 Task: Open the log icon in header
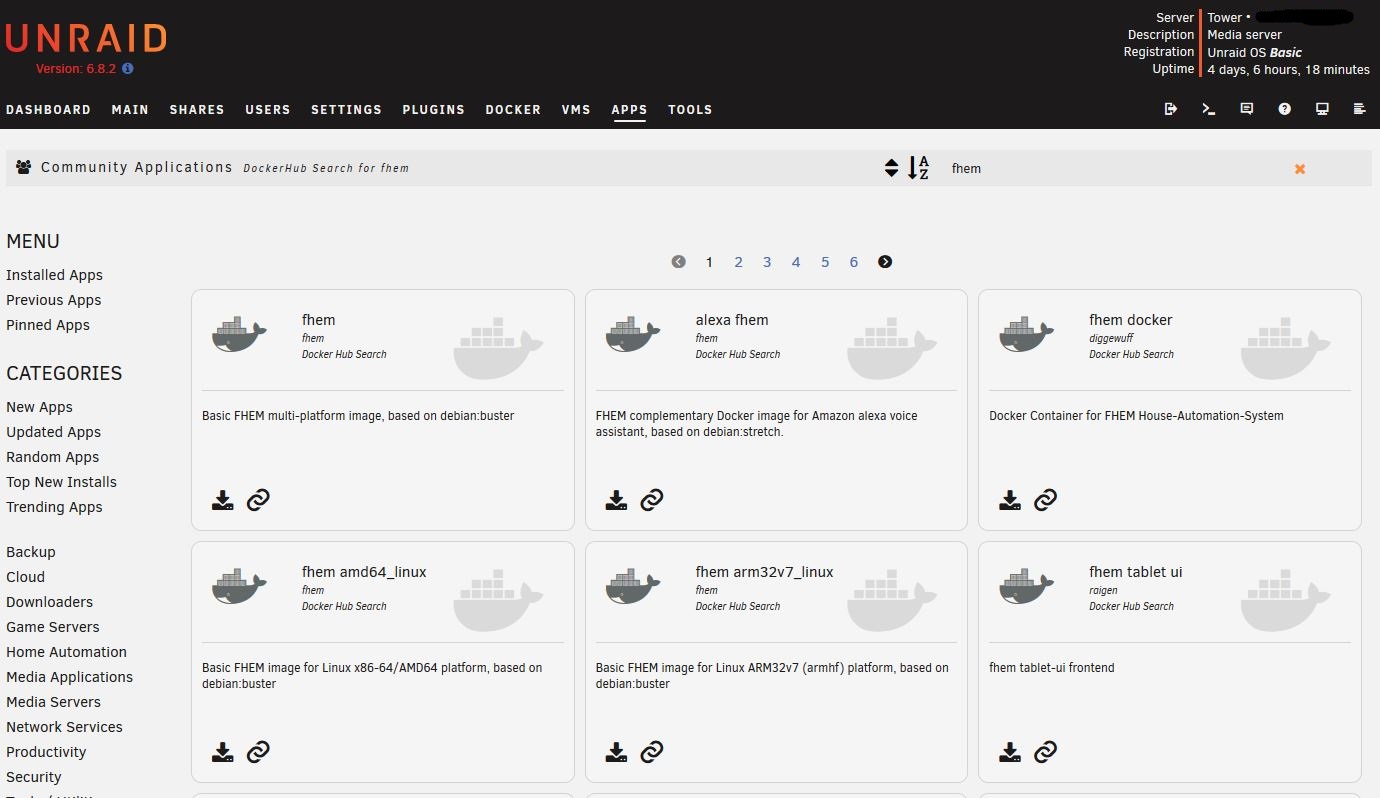1359,109
